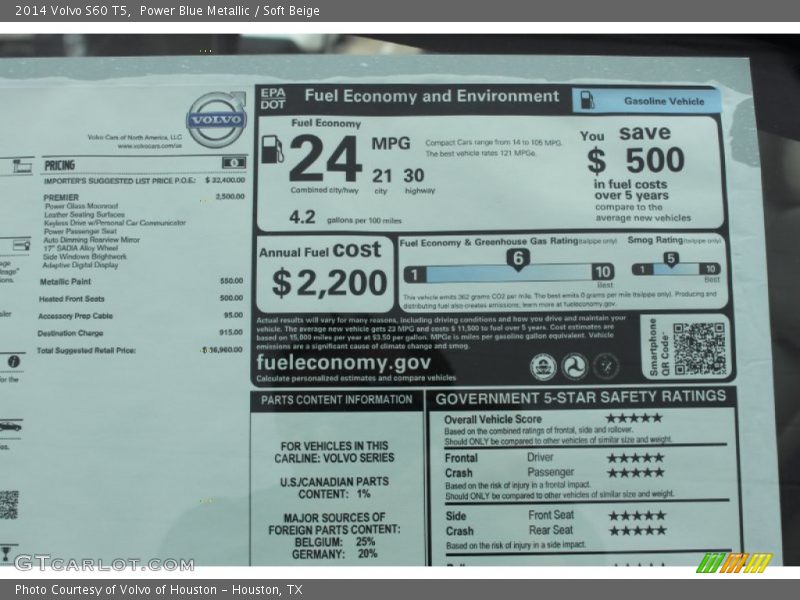
Task: Click the 4.2 gallons per 100 miles value
Action: tap(302, 217)
